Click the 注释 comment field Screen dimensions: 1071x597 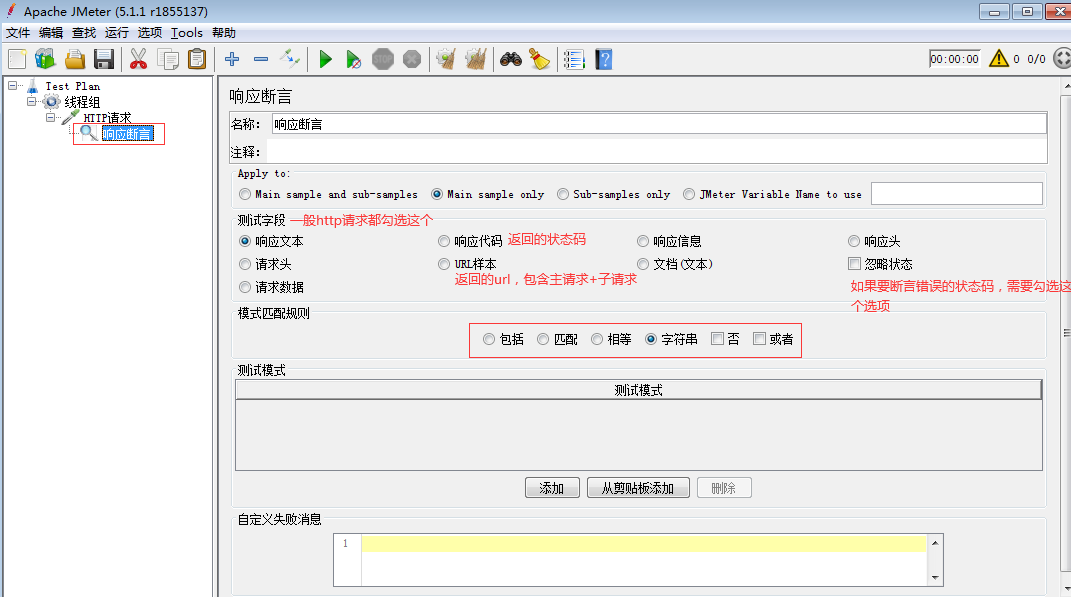(656, 152)
